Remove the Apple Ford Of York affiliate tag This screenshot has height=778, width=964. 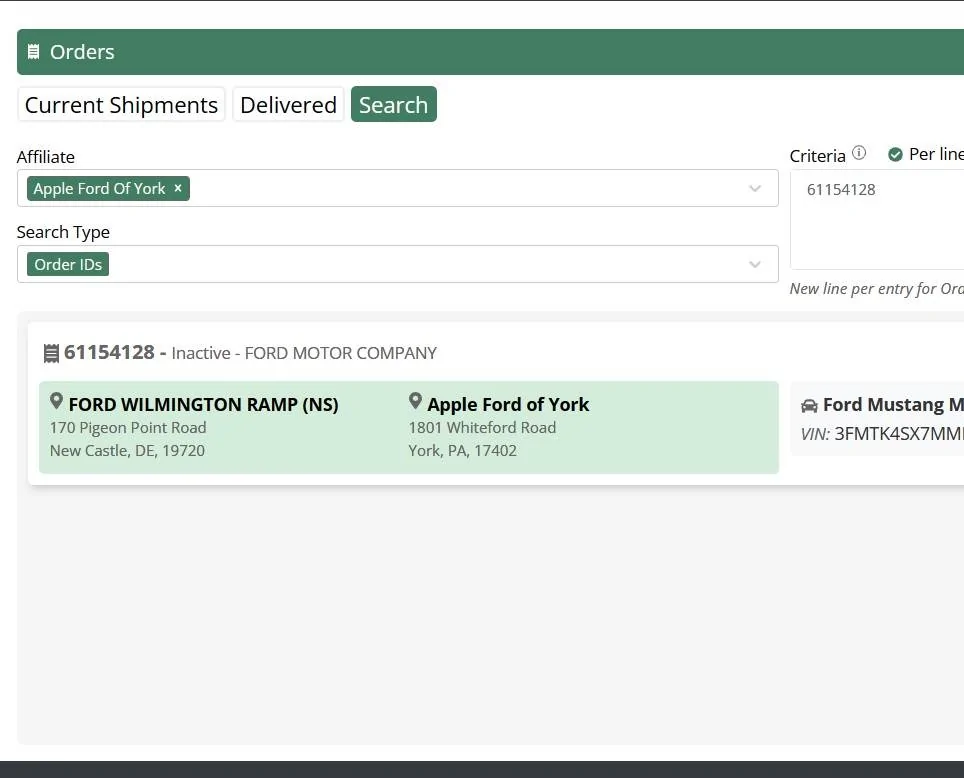pyautogui.click(x=178, y=188)
